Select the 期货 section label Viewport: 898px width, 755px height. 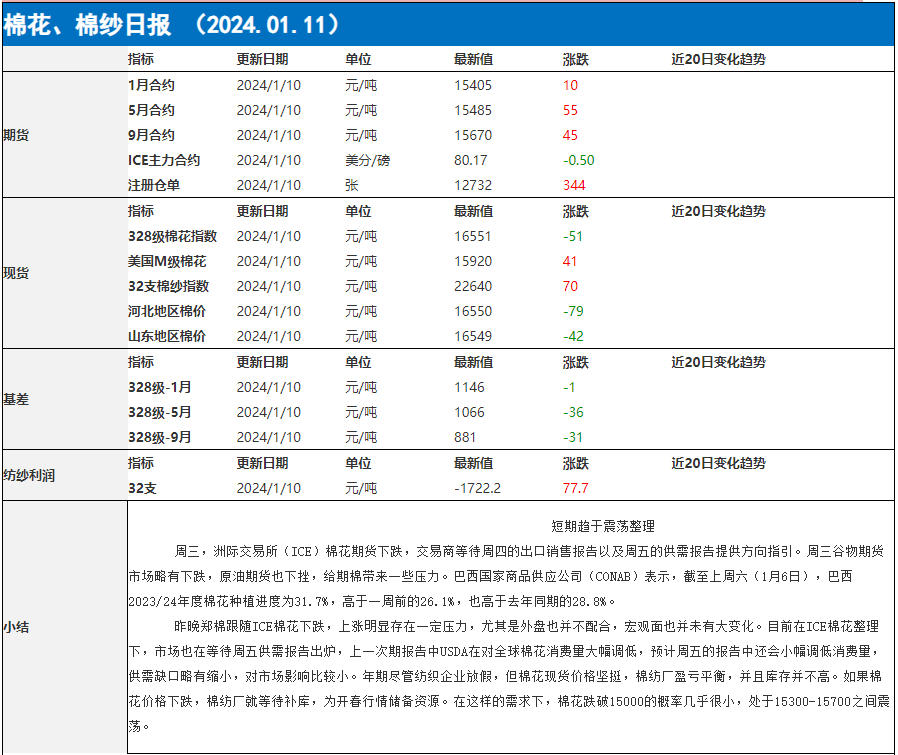[x=16, y=135]
